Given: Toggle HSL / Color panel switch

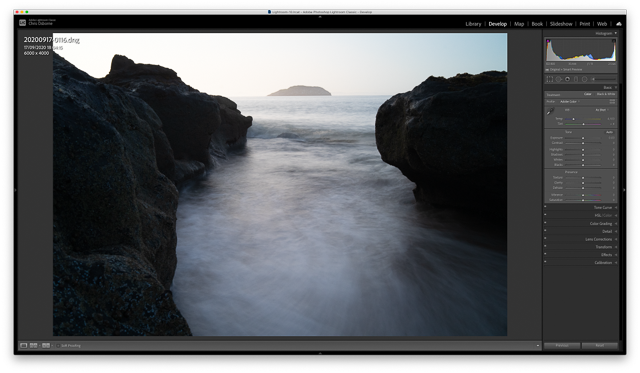Looking at the screenshot, I should coord(545,215).
